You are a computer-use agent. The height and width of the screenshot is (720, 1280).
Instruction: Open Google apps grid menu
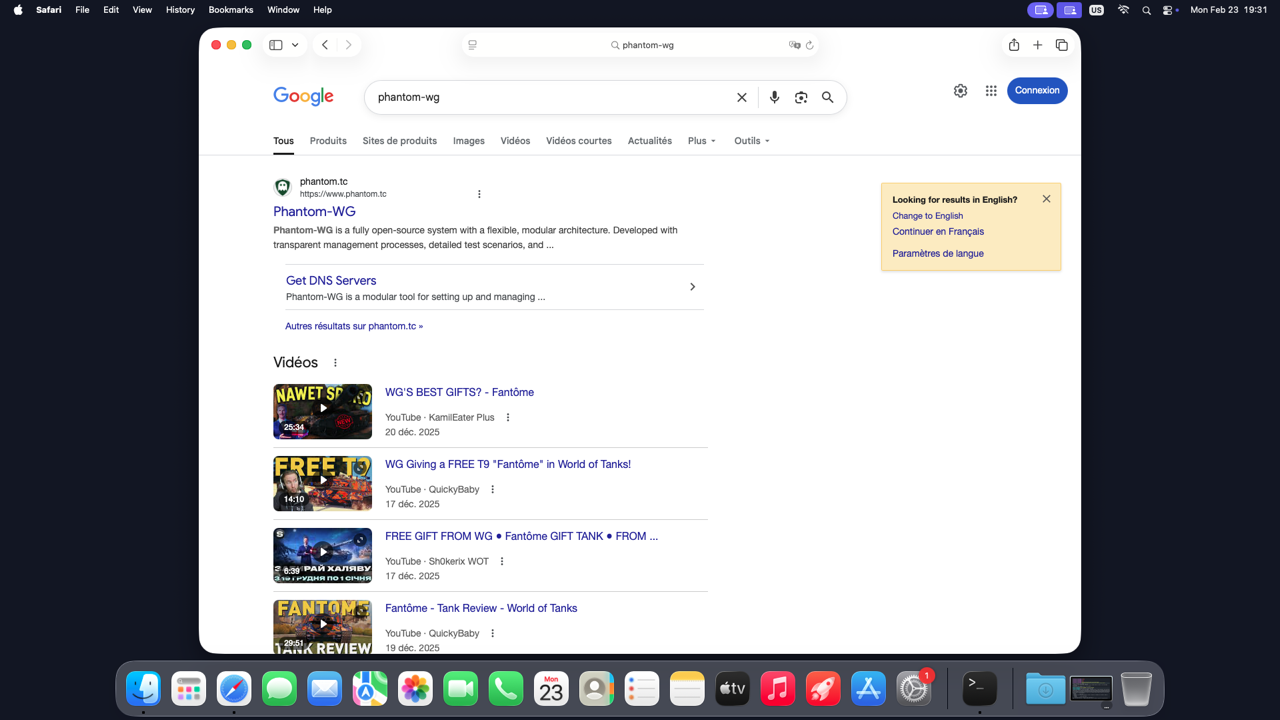[x=991, y=91]
